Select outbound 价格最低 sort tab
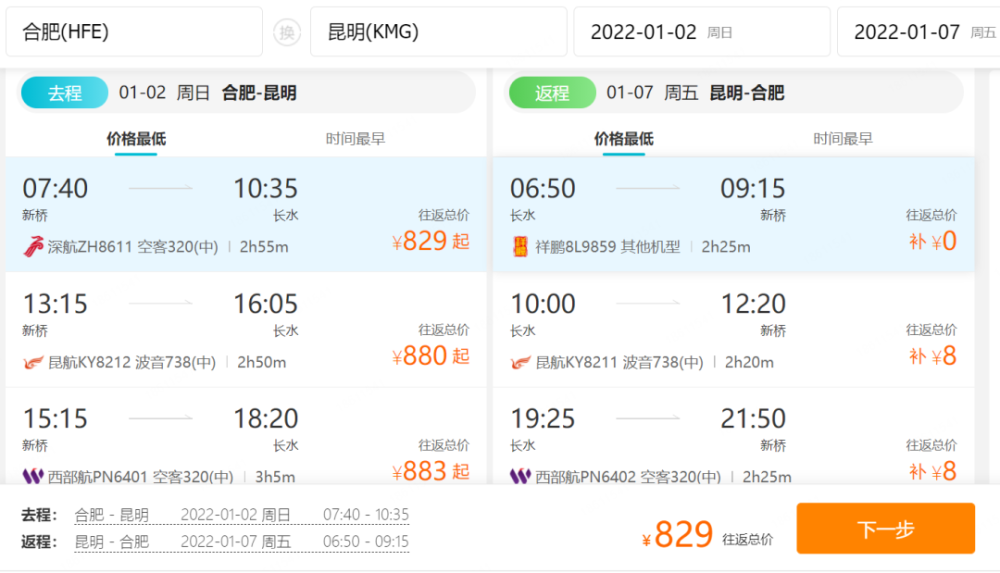 pos(136,139)
